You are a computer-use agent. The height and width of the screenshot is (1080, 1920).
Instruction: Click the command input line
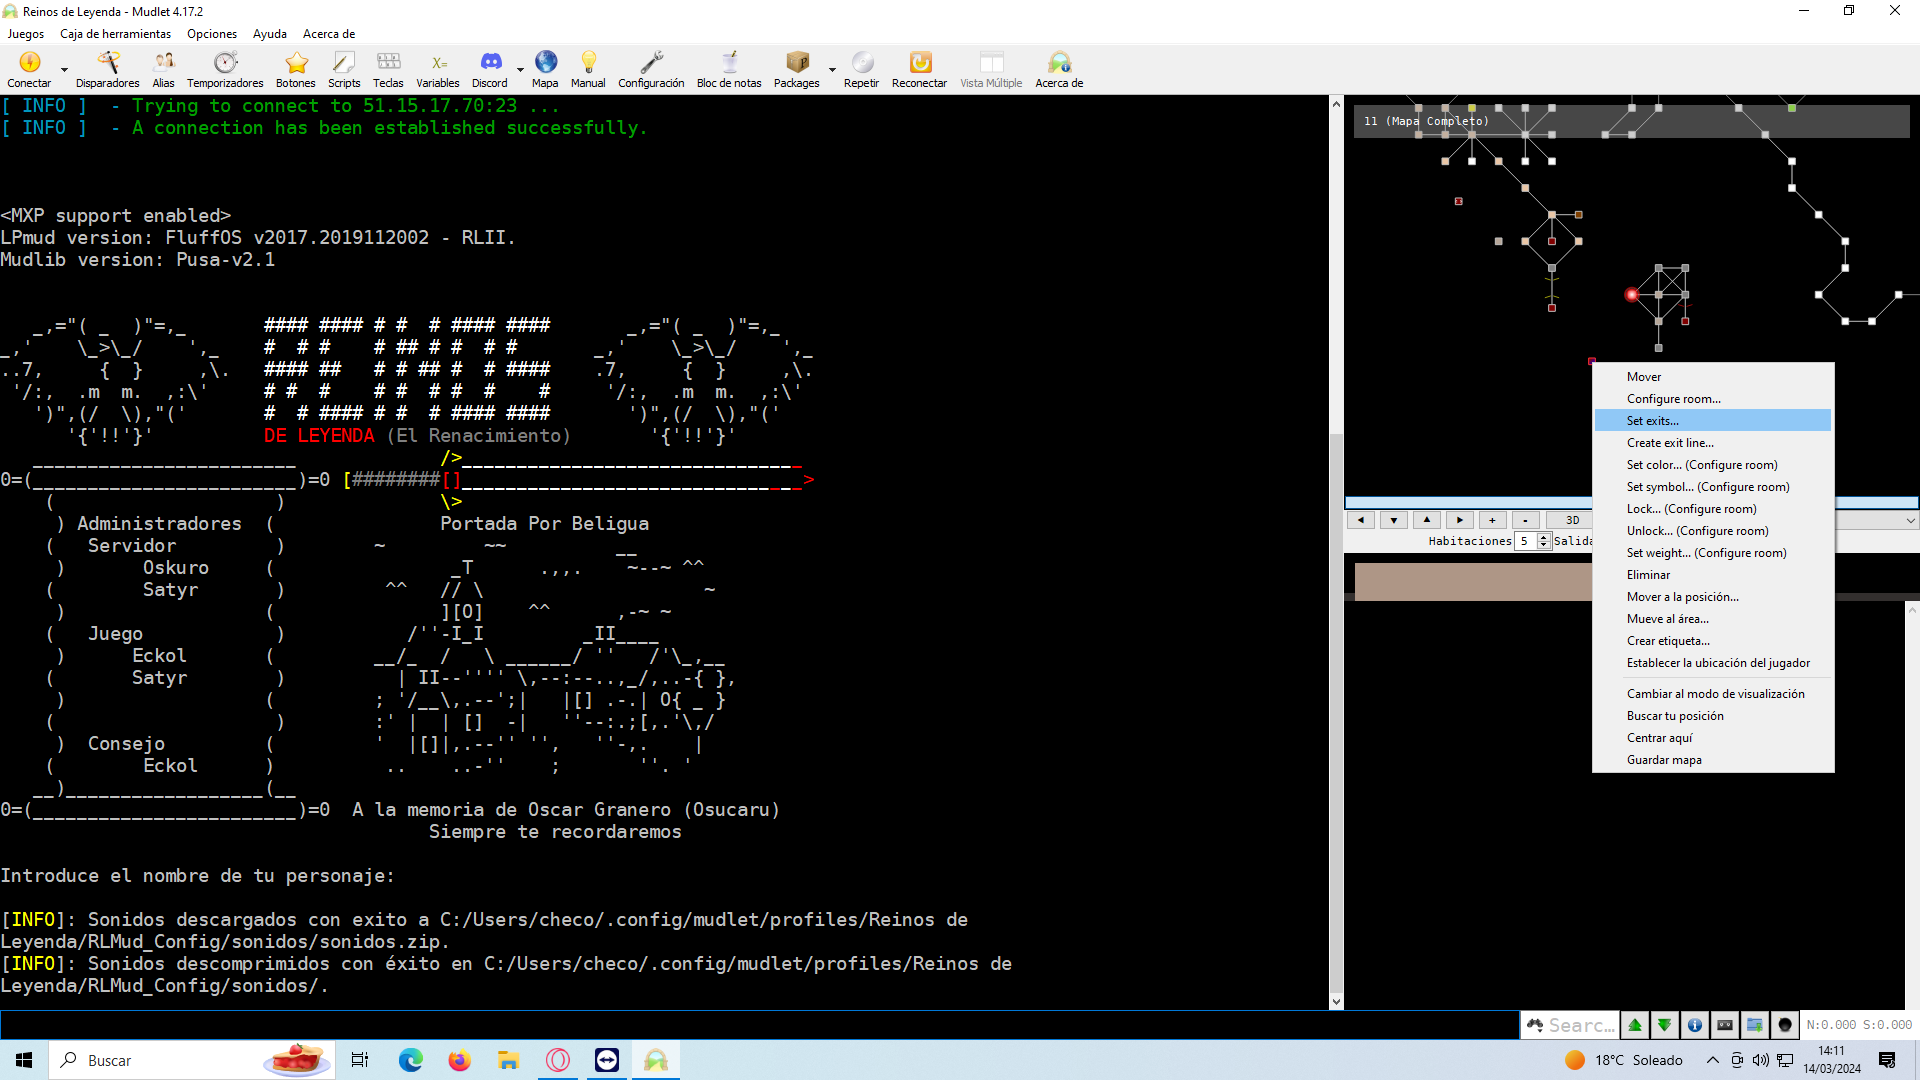(759, 1025)
